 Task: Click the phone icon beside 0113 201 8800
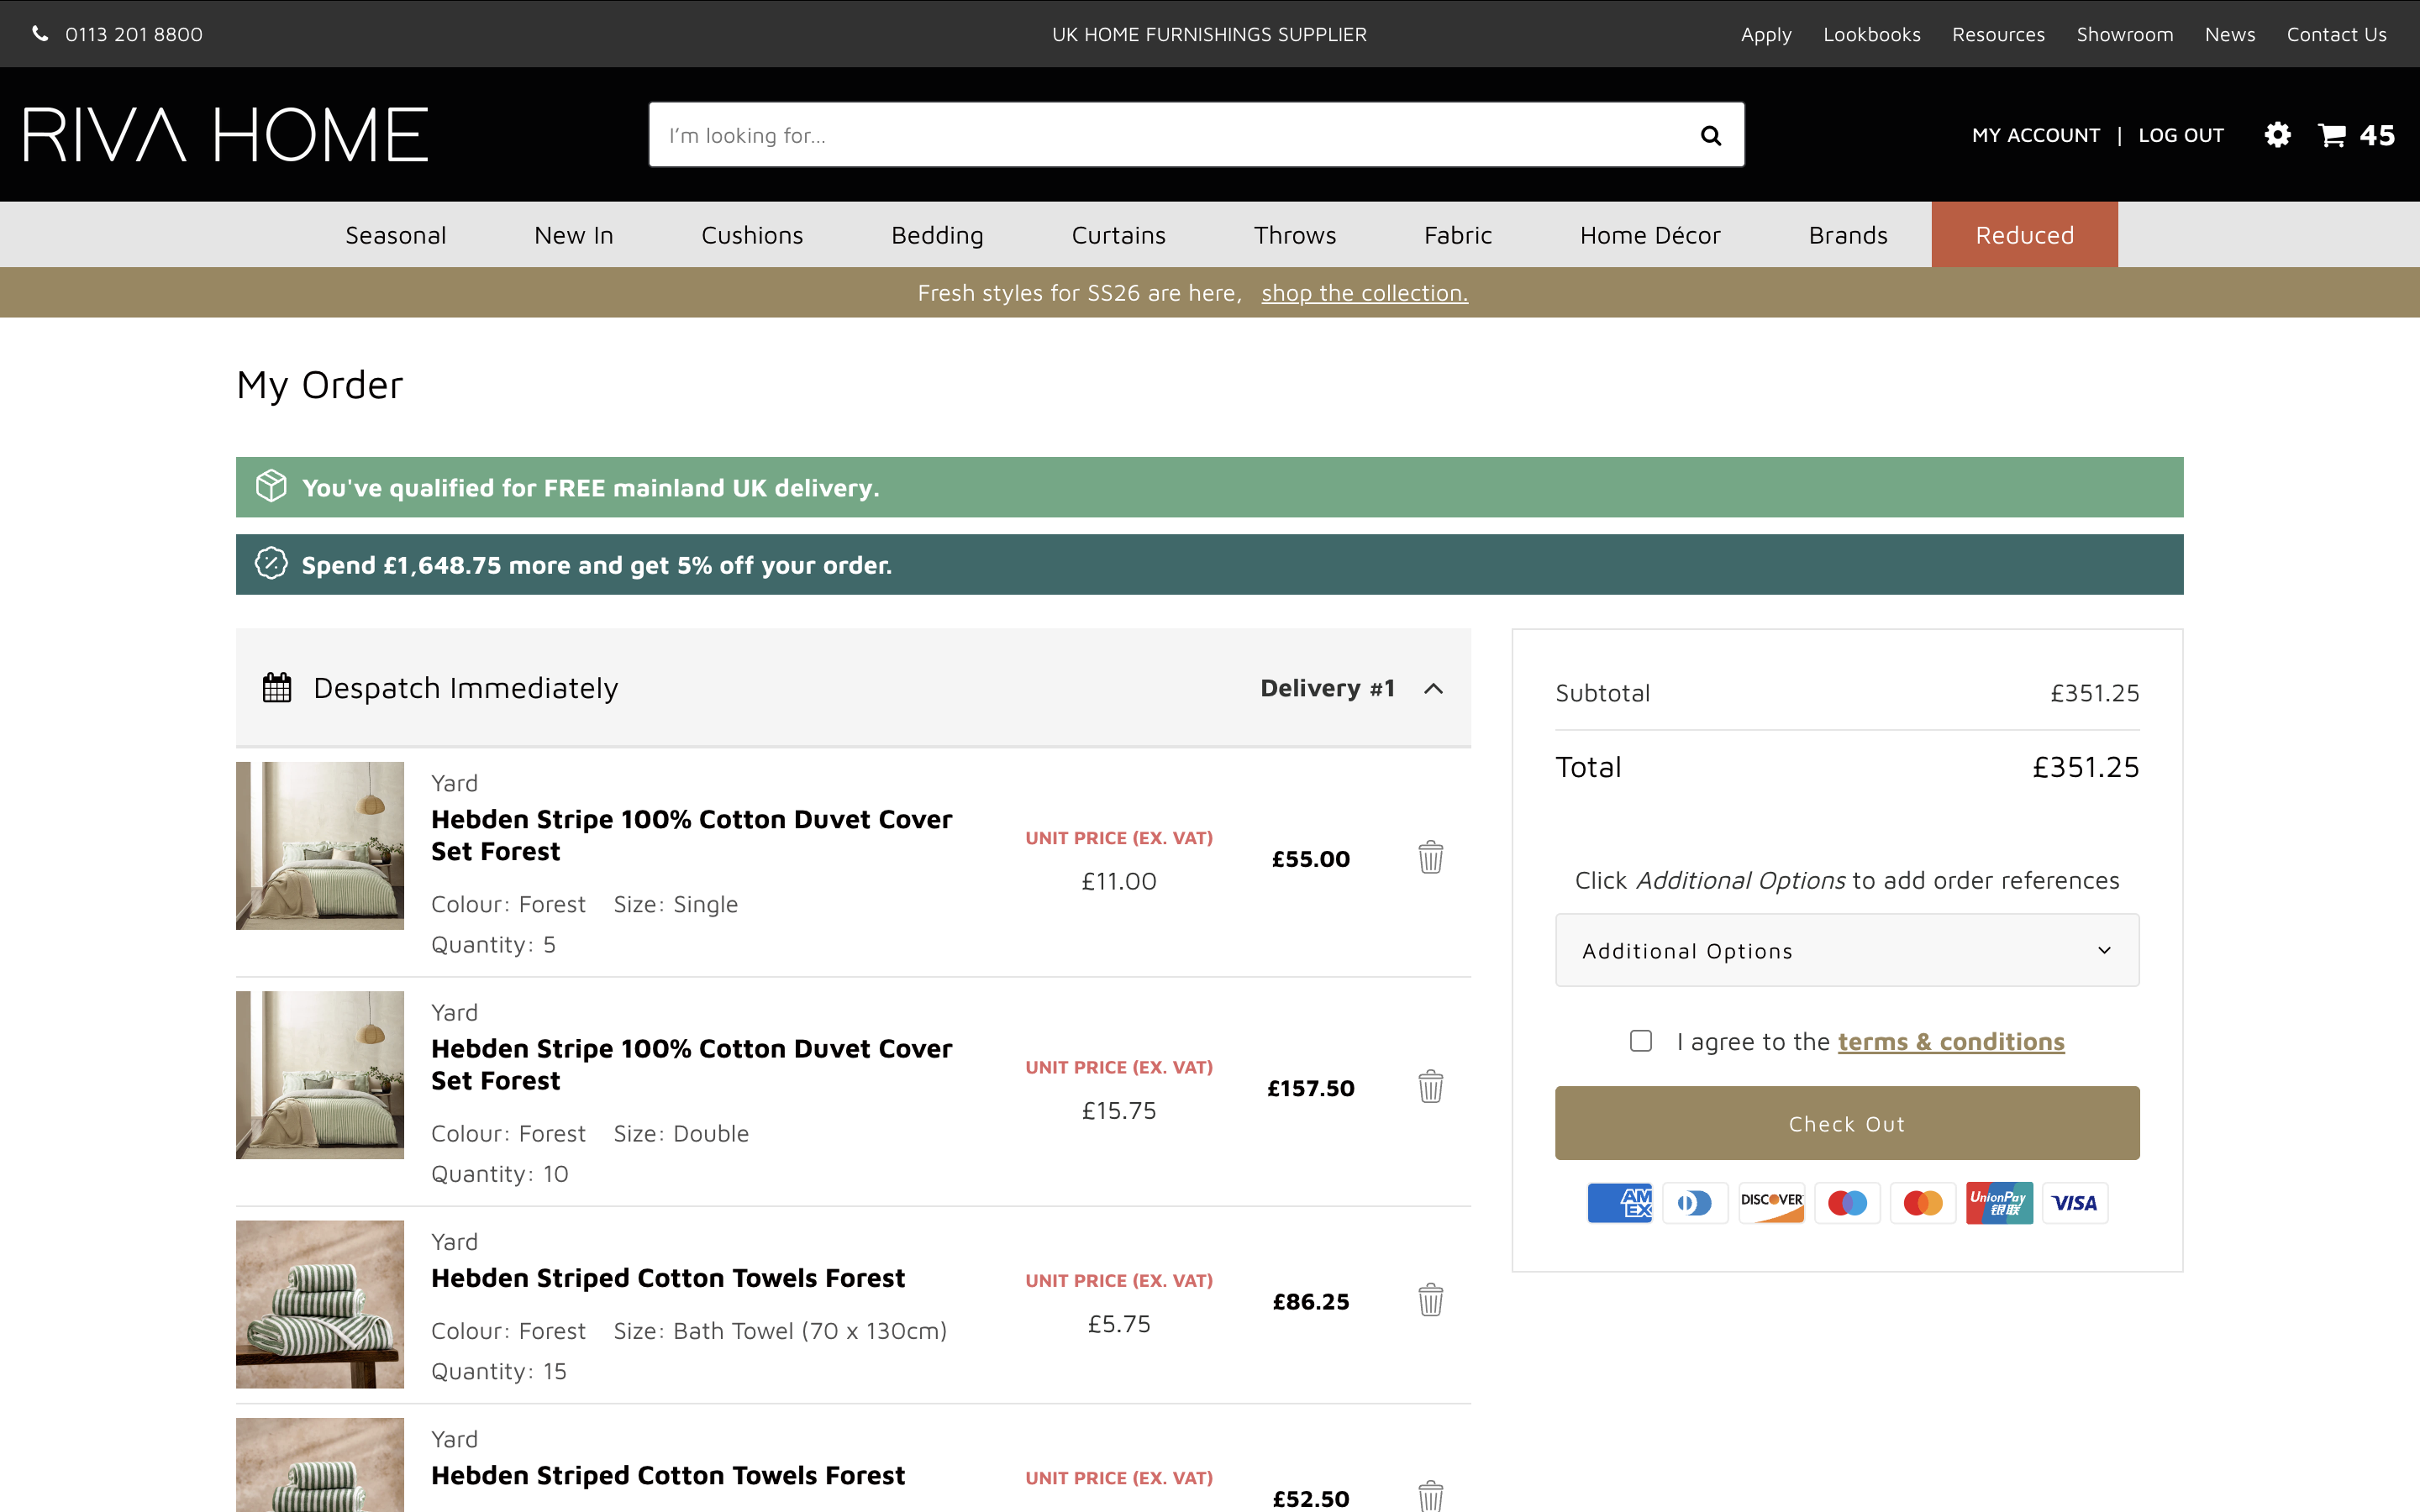40,34
